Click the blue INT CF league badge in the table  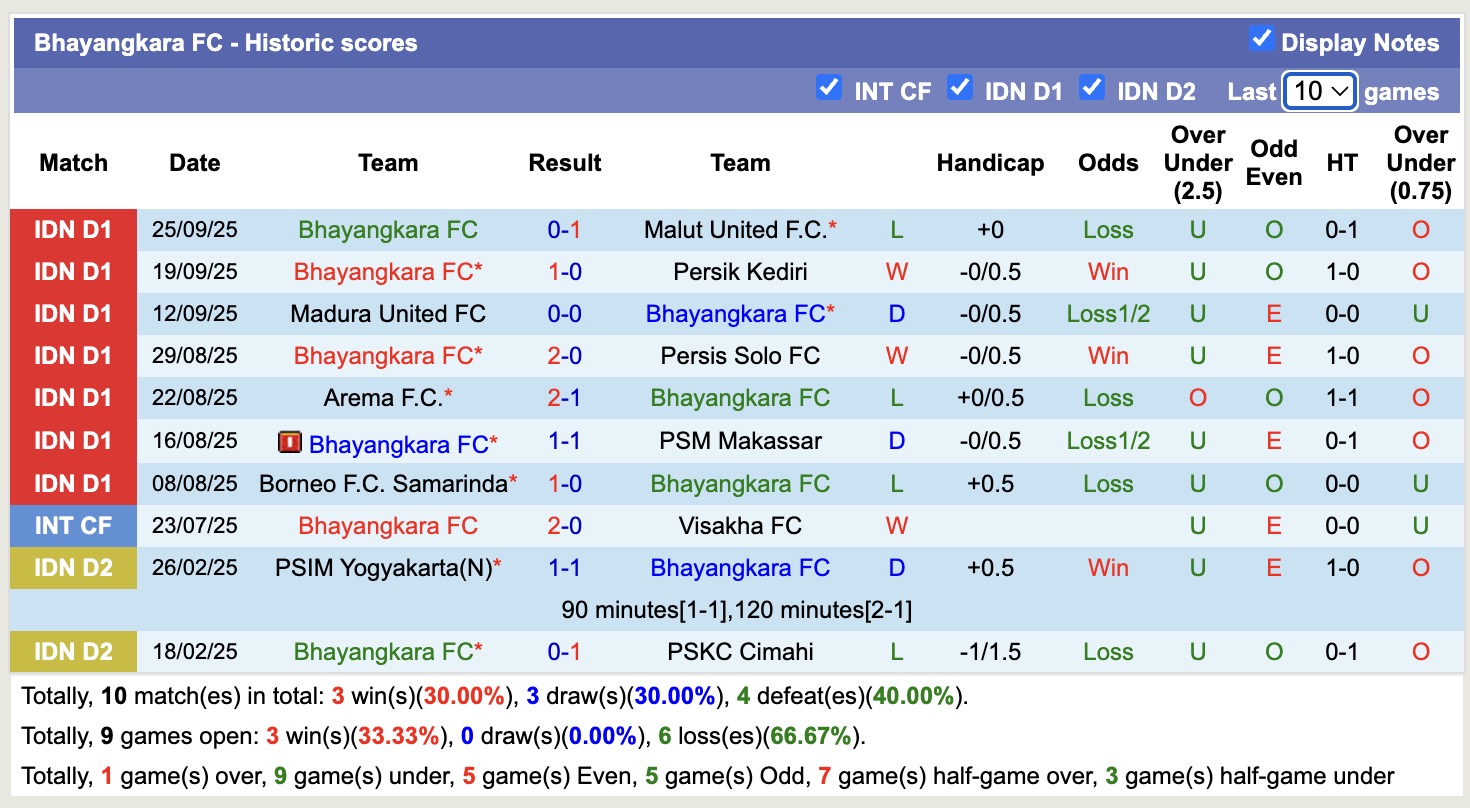pos(73,526)
